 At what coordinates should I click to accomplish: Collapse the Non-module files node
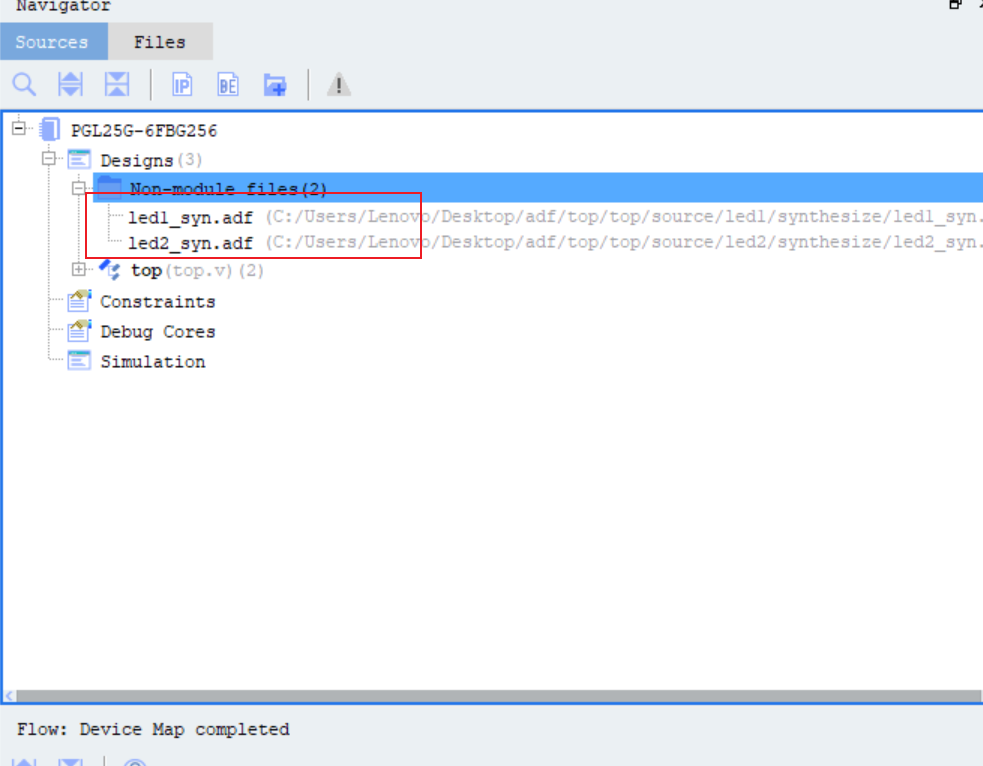pyautogui.click(x=78, y=188)
